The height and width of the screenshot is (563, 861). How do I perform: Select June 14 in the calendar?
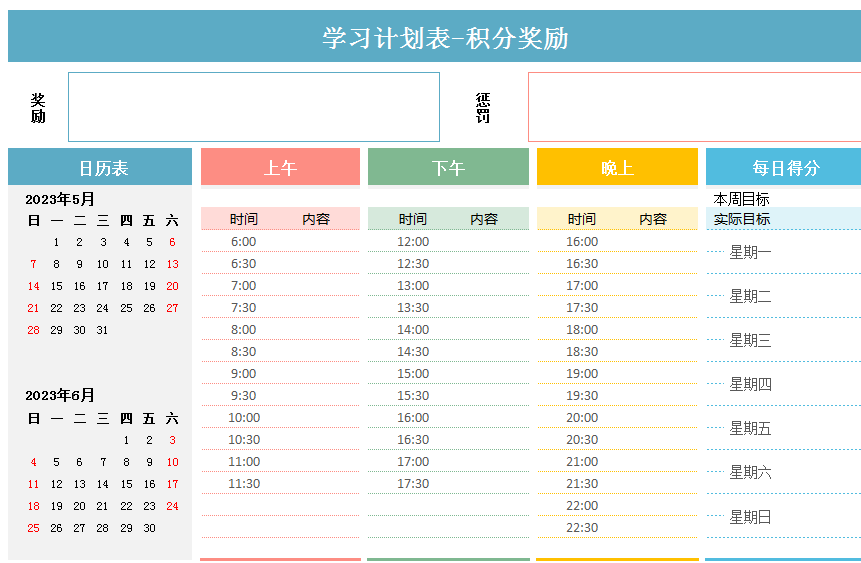click(103, 484)
